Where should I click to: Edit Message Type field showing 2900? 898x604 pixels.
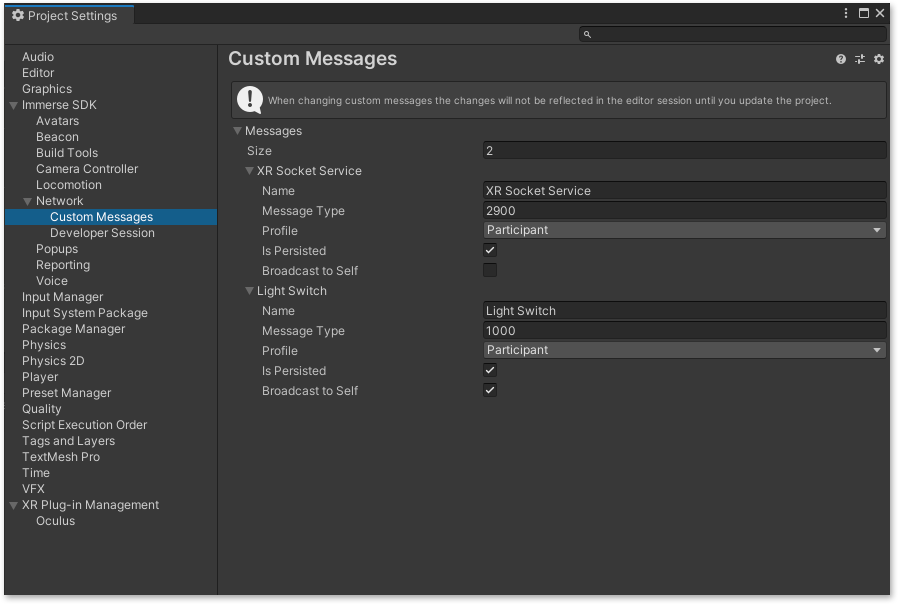tap(684, 211)
